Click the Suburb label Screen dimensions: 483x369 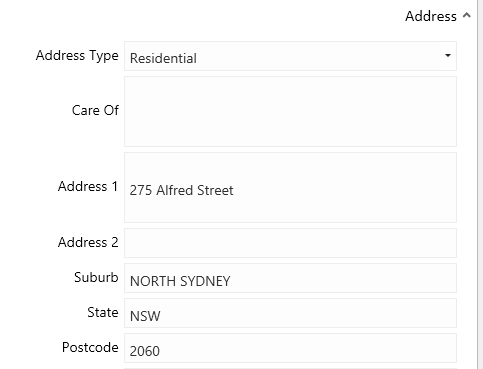[x=96, y=277]
